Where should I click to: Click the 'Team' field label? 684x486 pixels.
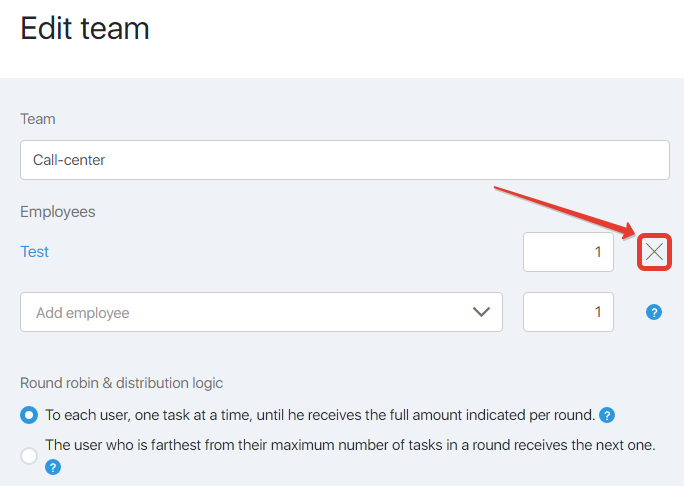pyautogui.click(x=38, y=119)
